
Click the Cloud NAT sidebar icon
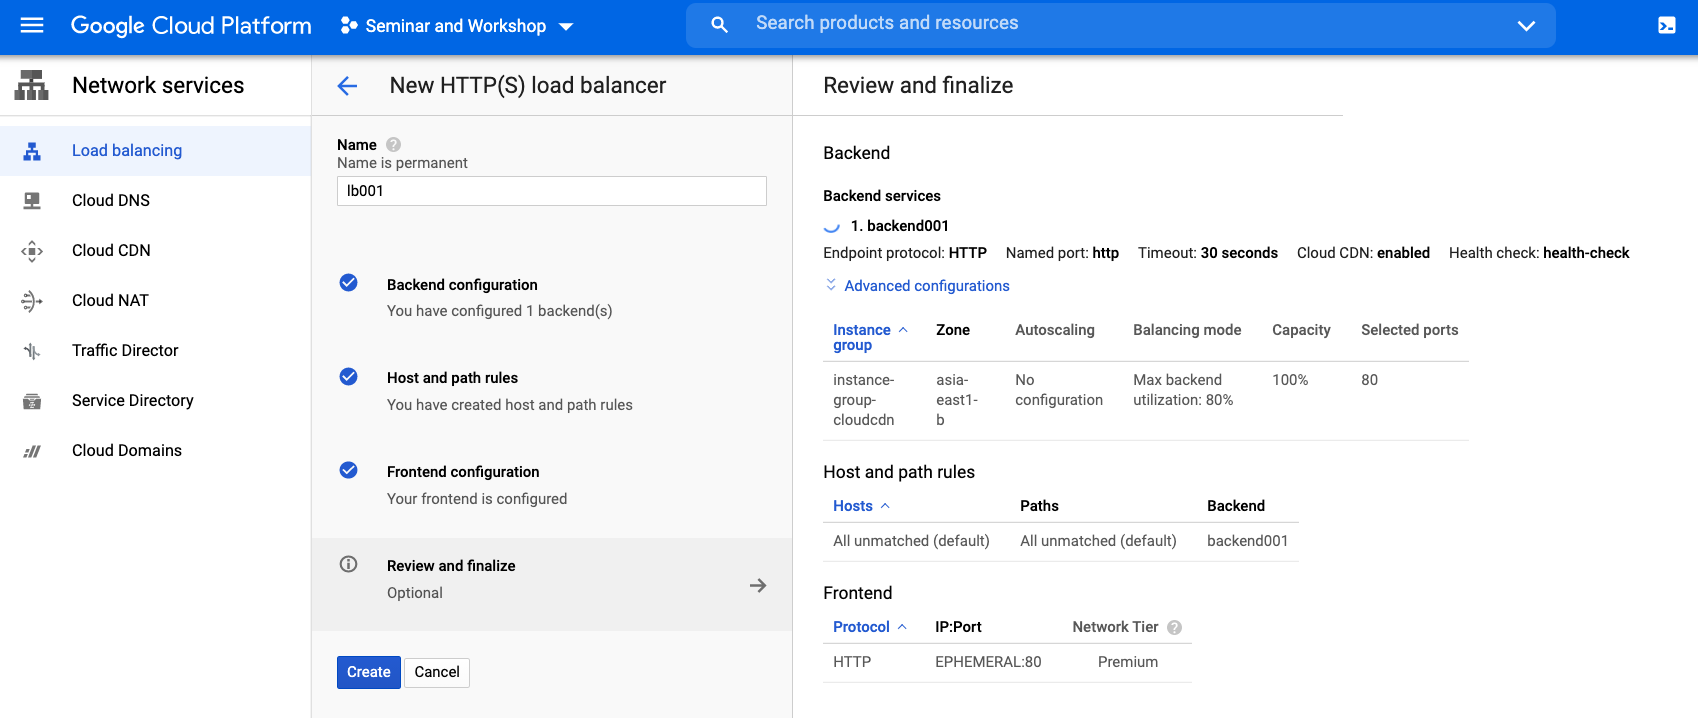pos(32,301)
